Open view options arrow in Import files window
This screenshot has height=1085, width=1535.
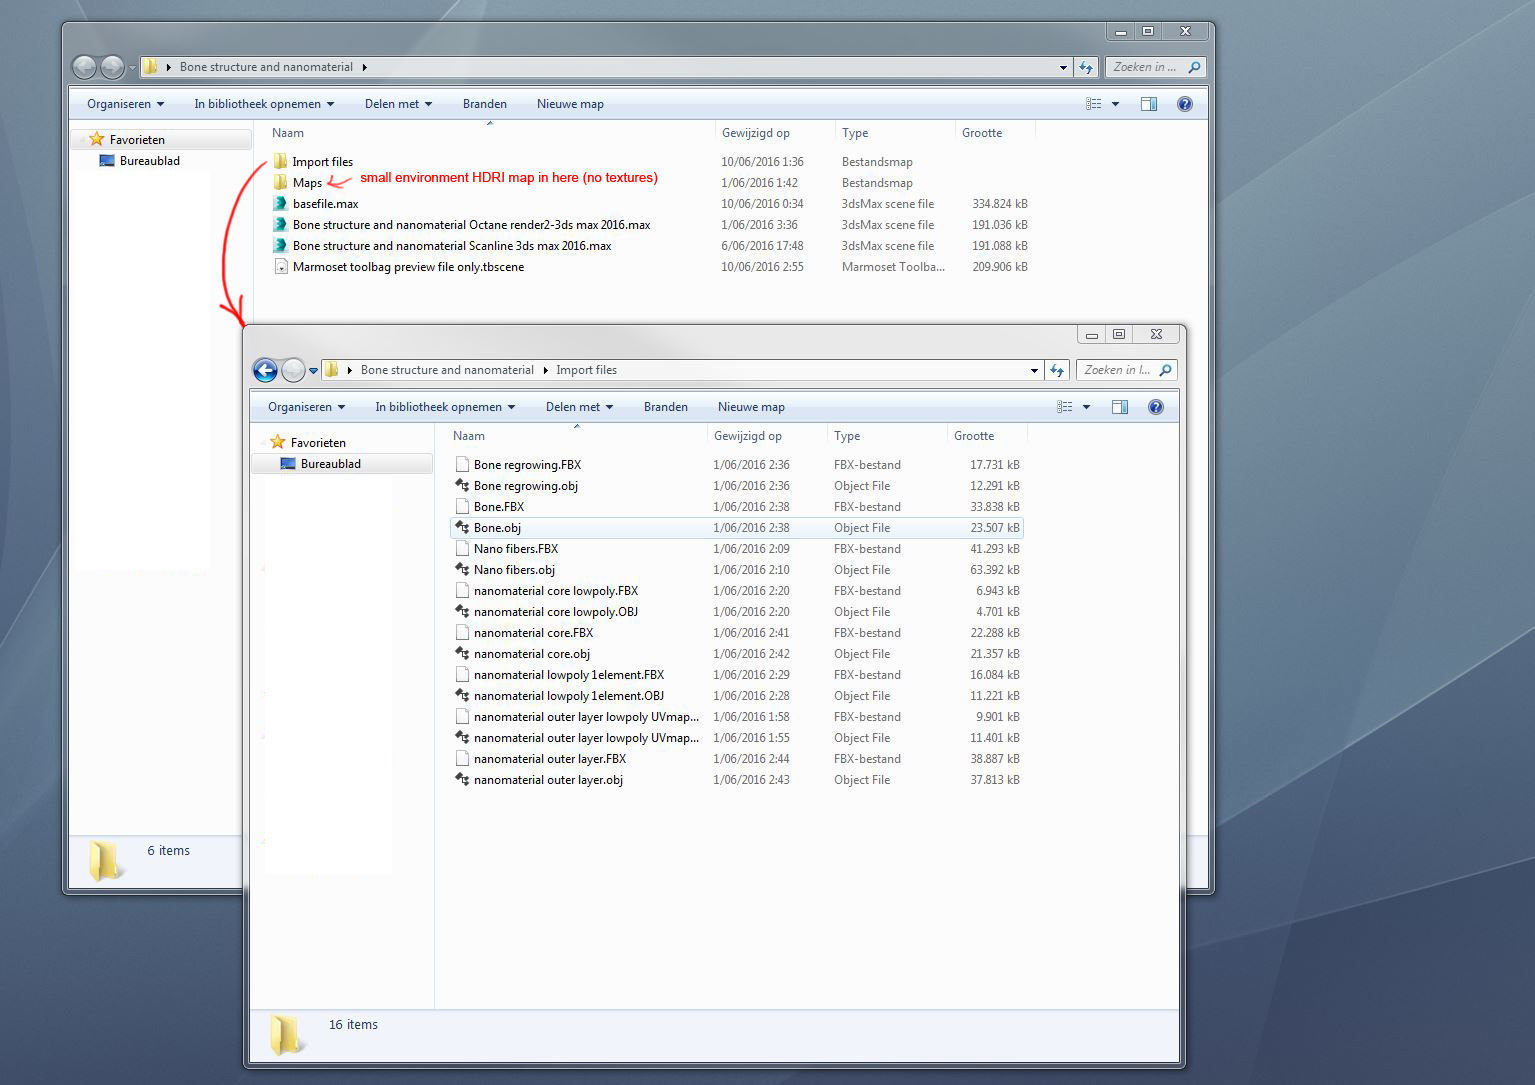[1086, 407]
